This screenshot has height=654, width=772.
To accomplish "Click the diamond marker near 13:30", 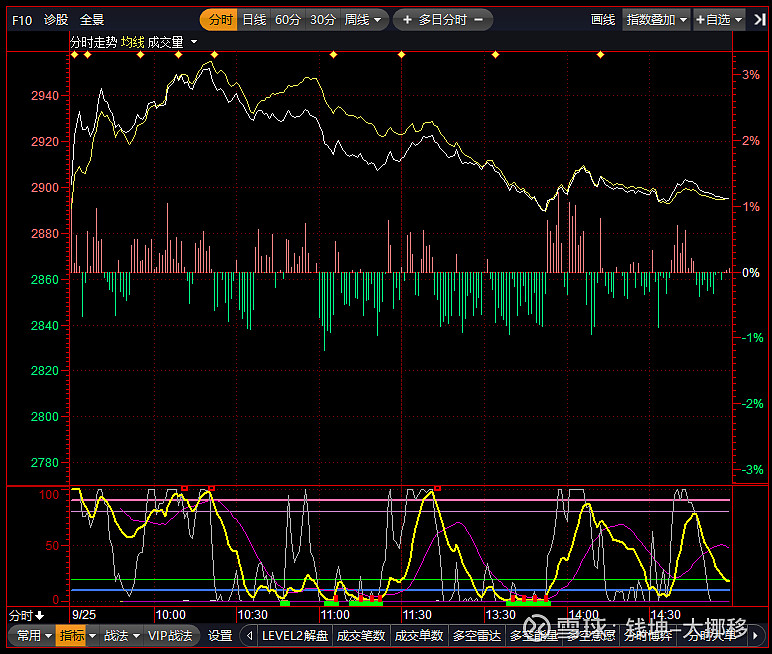I will (496, 55).
